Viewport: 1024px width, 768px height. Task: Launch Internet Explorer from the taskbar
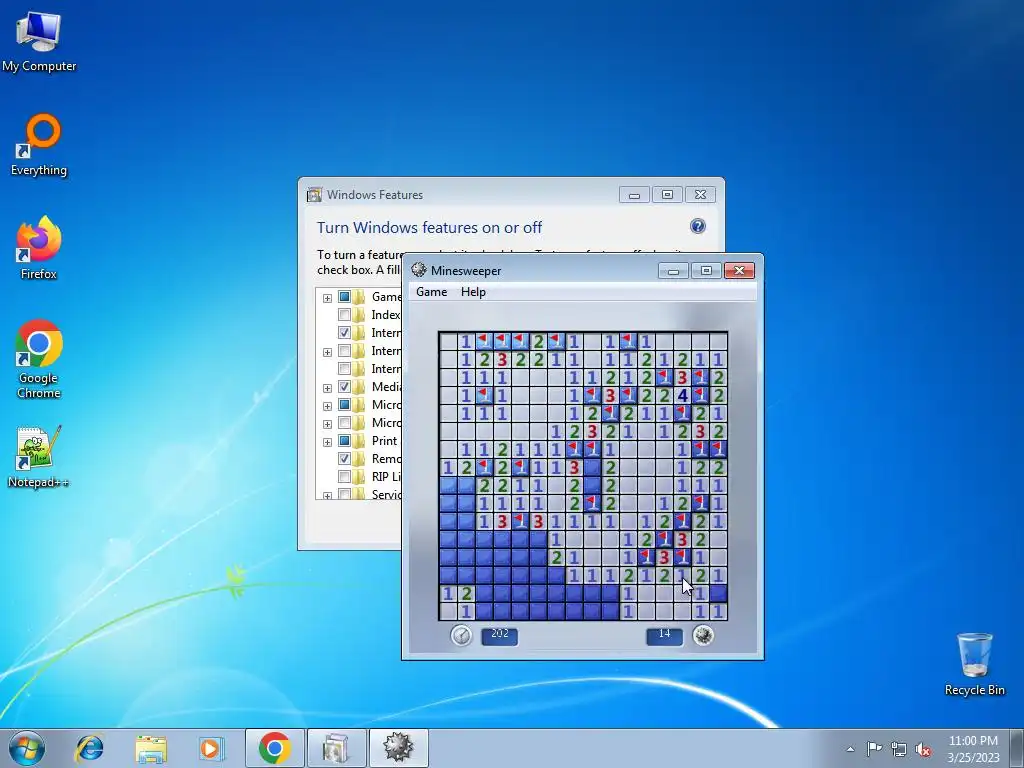point(89,748)
